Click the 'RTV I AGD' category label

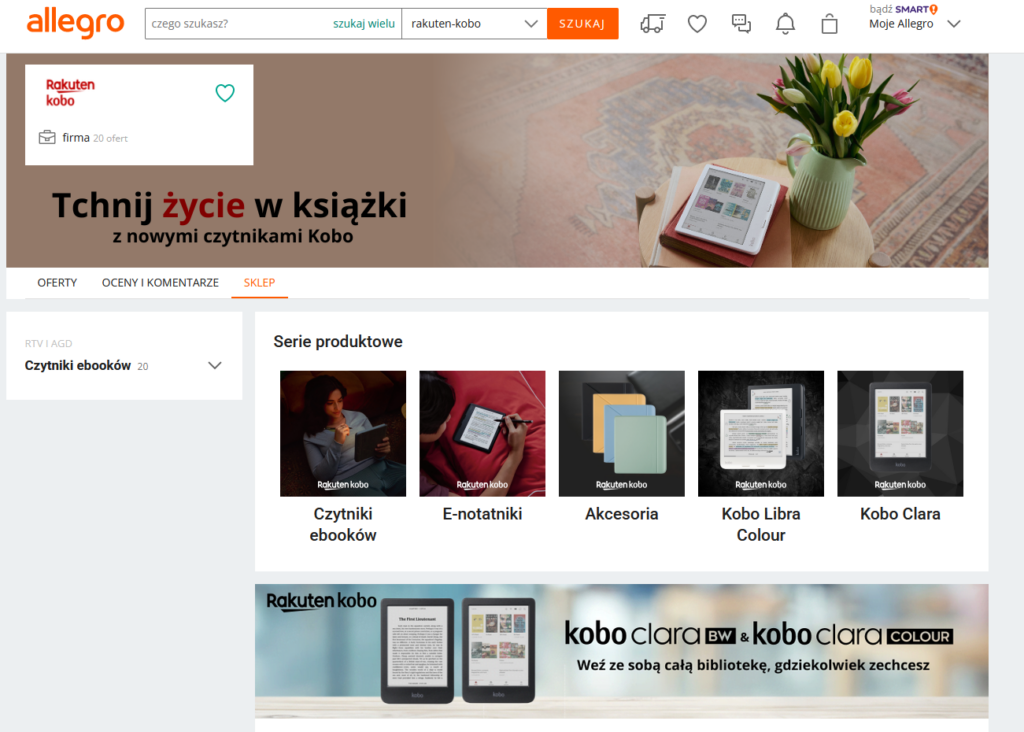48,343
